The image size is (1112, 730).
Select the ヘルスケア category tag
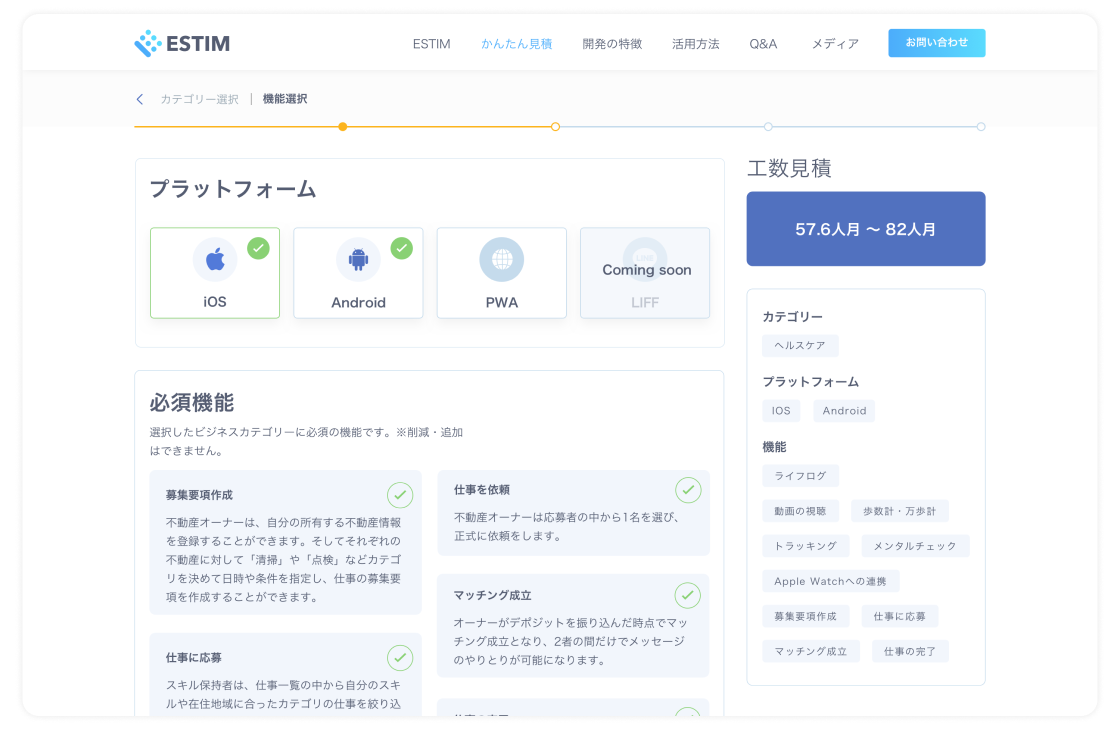pyautogui.click(x=800, y=345)
